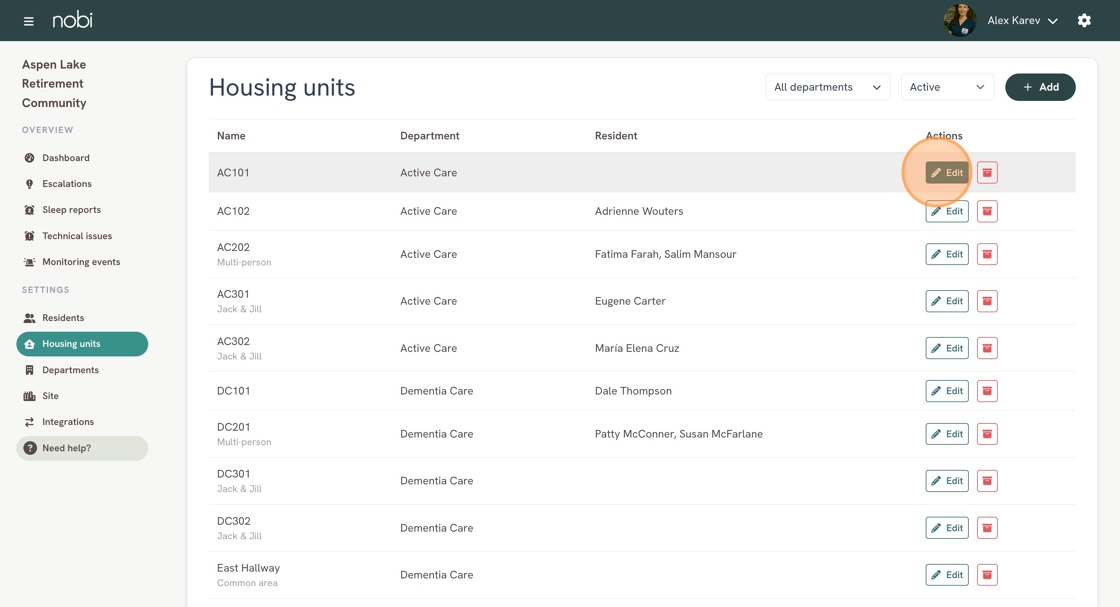Edit the DC302 housing unit
1120x607 pixels.
click(946, 528)
